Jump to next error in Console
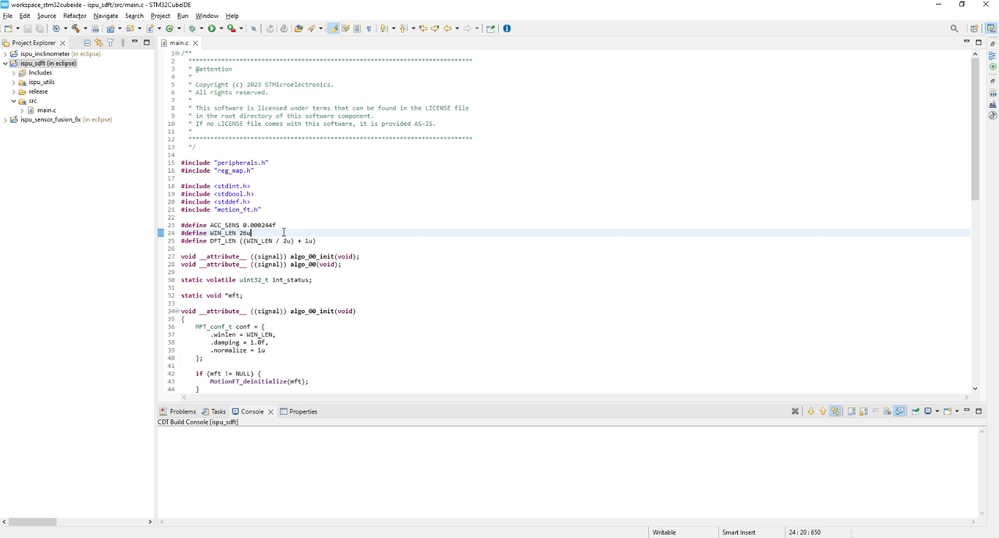 click(810, 412)
